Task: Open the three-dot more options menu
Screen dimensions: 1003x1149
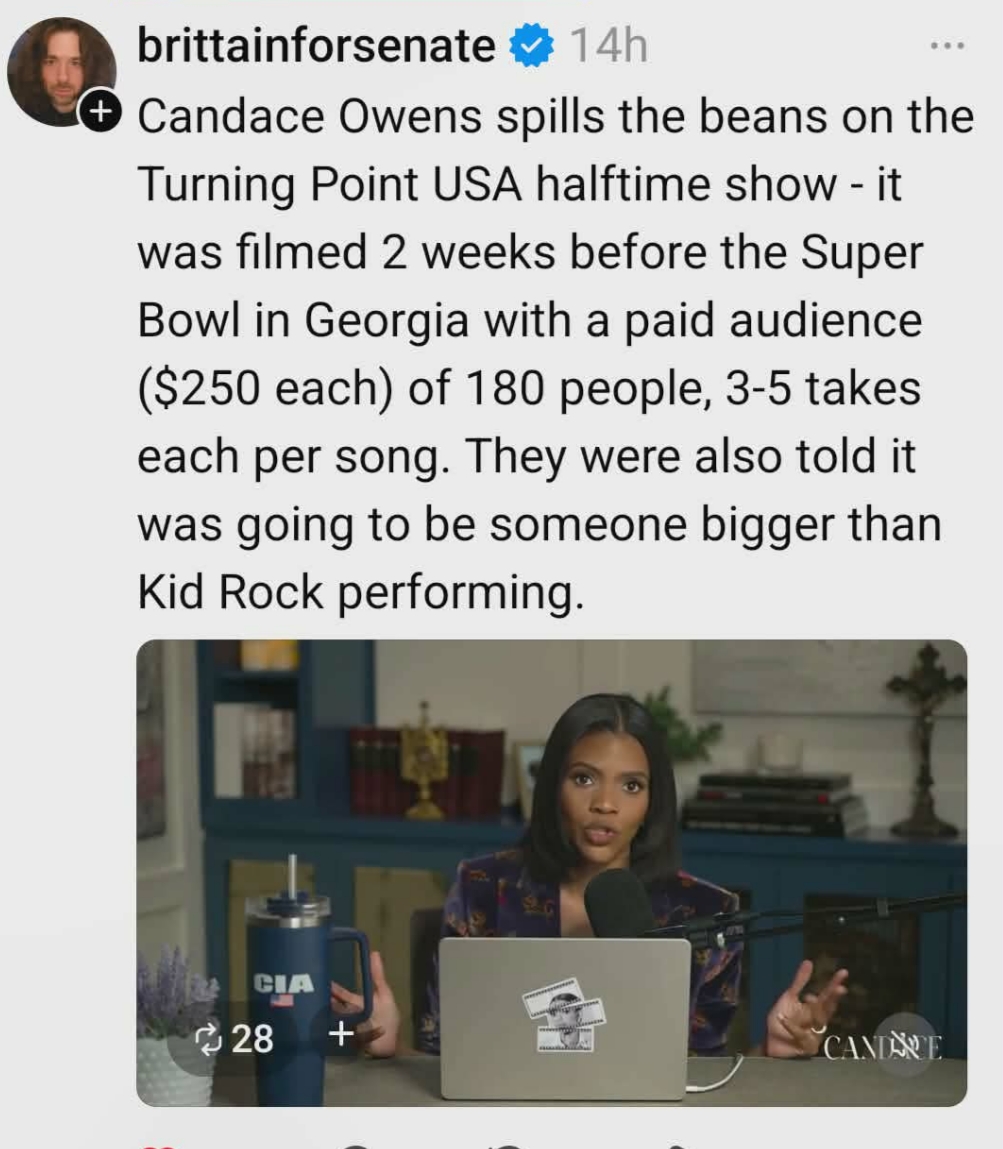Action: tap(947, 46)
